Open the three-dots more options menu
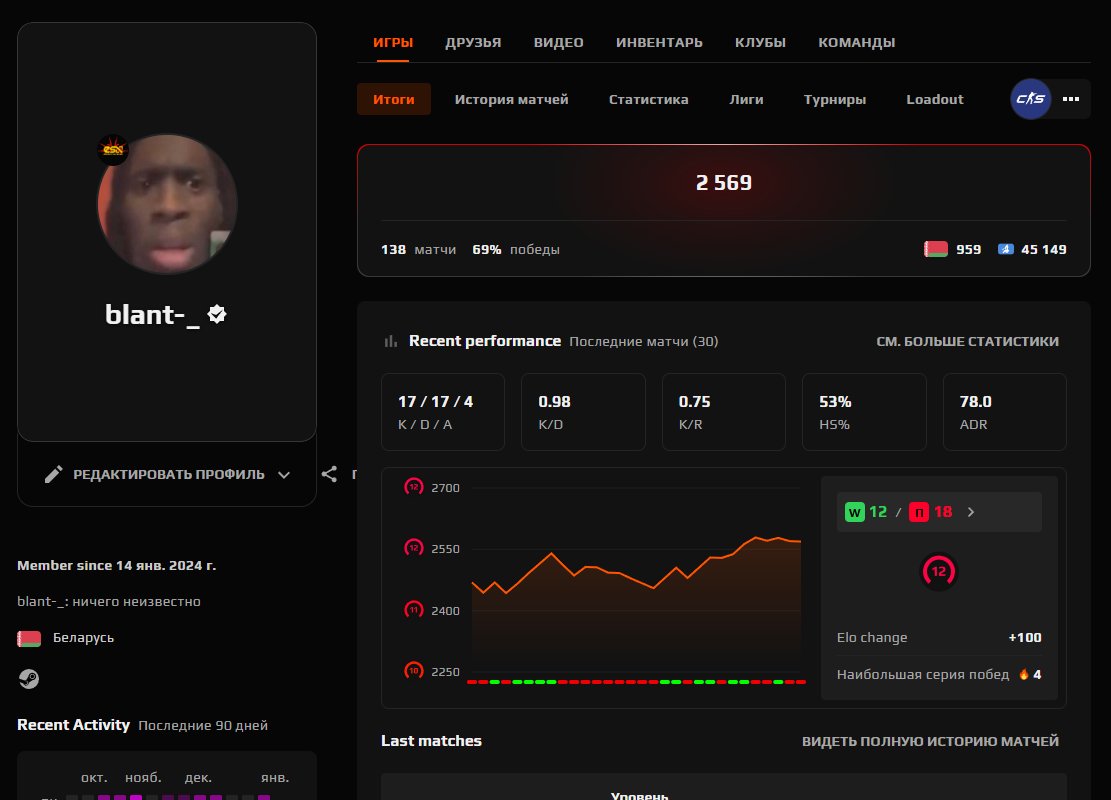1111x800 pixels. pos(1071,99)
